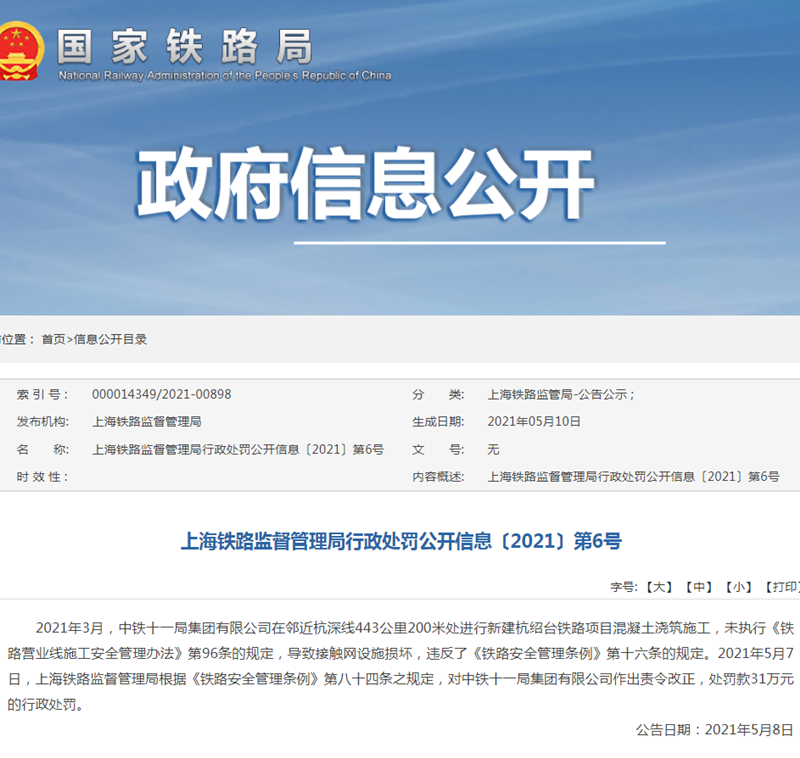
Task: Open 信息公开目录 breadcrumb link
Action: point(110,339)
